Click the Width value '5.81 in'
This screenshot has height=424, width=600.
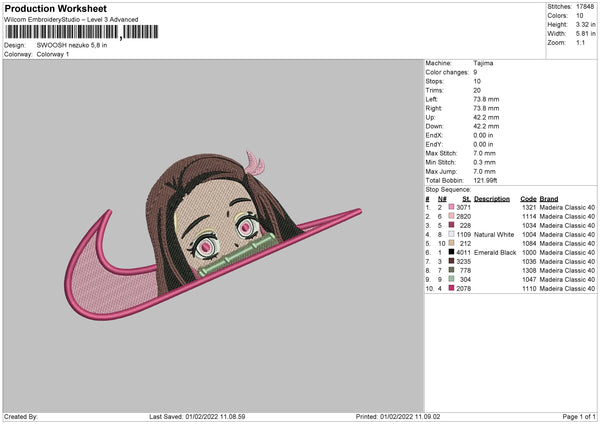[x=586, y=34]
